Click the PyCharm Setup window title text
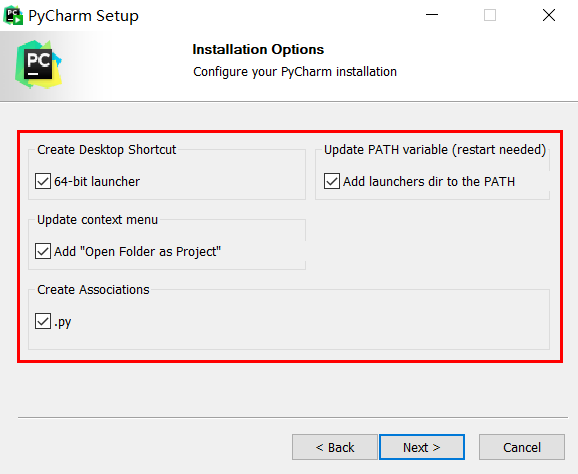Image resolution: width=578 pixels, height=474 pixels. point(84,16)
